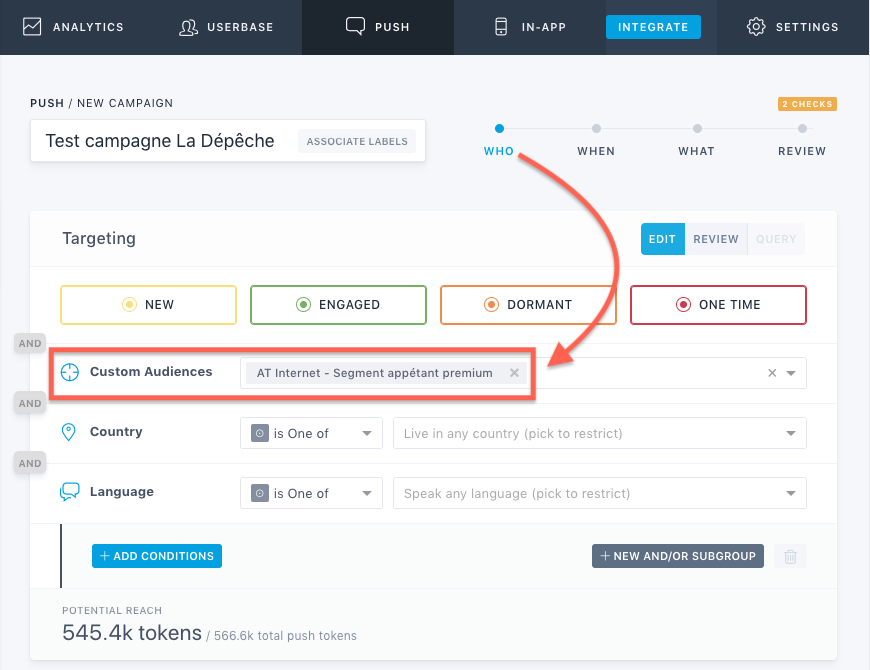Select the One Time audience segment
The height and width of the screenshot is (670, 870).
click(718, 305)
